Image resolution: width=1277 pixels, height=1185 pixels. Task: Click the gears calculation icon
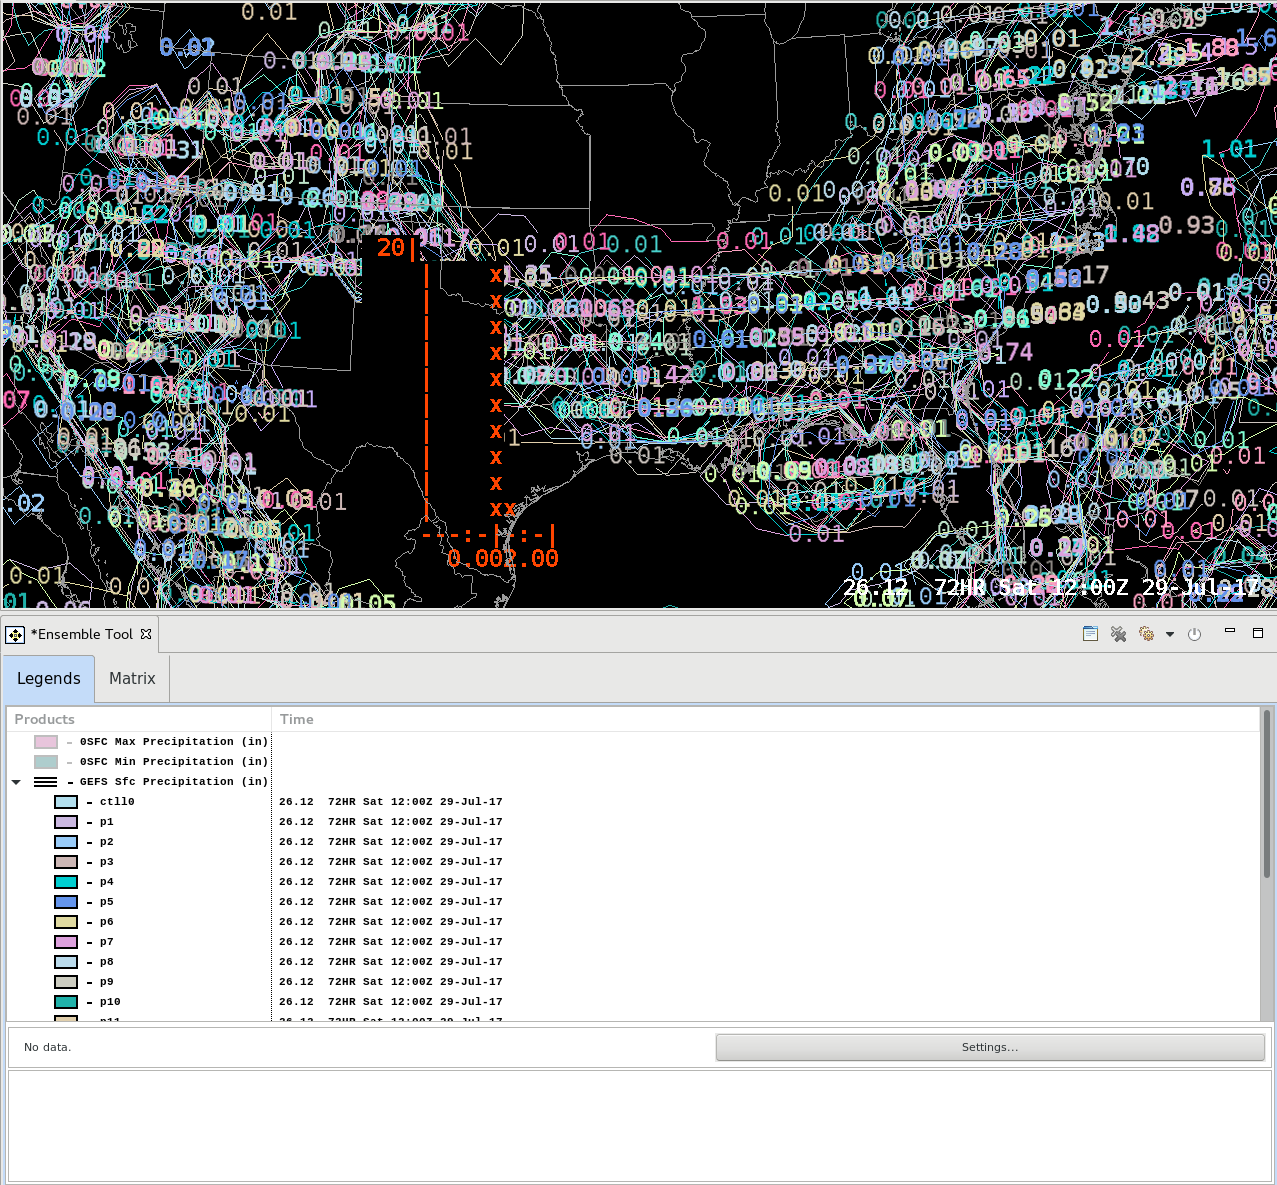click(1146, 634)
